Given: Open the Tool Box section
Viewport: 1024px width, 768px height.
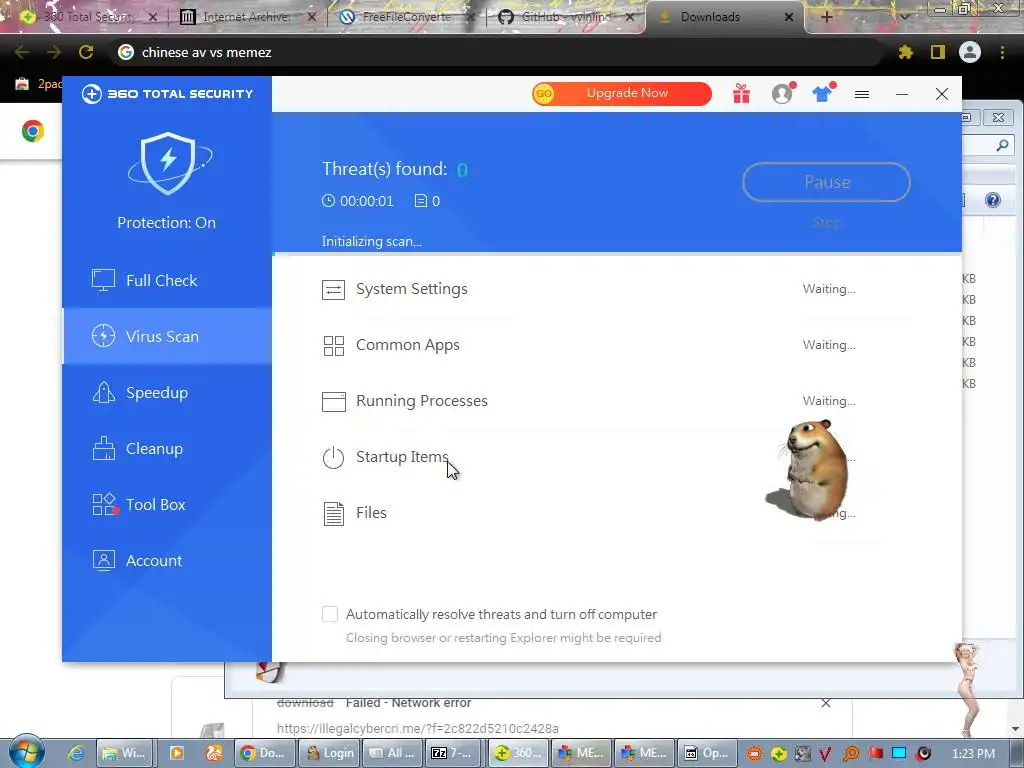Looking at the screenshot, I should pos(167,504).
